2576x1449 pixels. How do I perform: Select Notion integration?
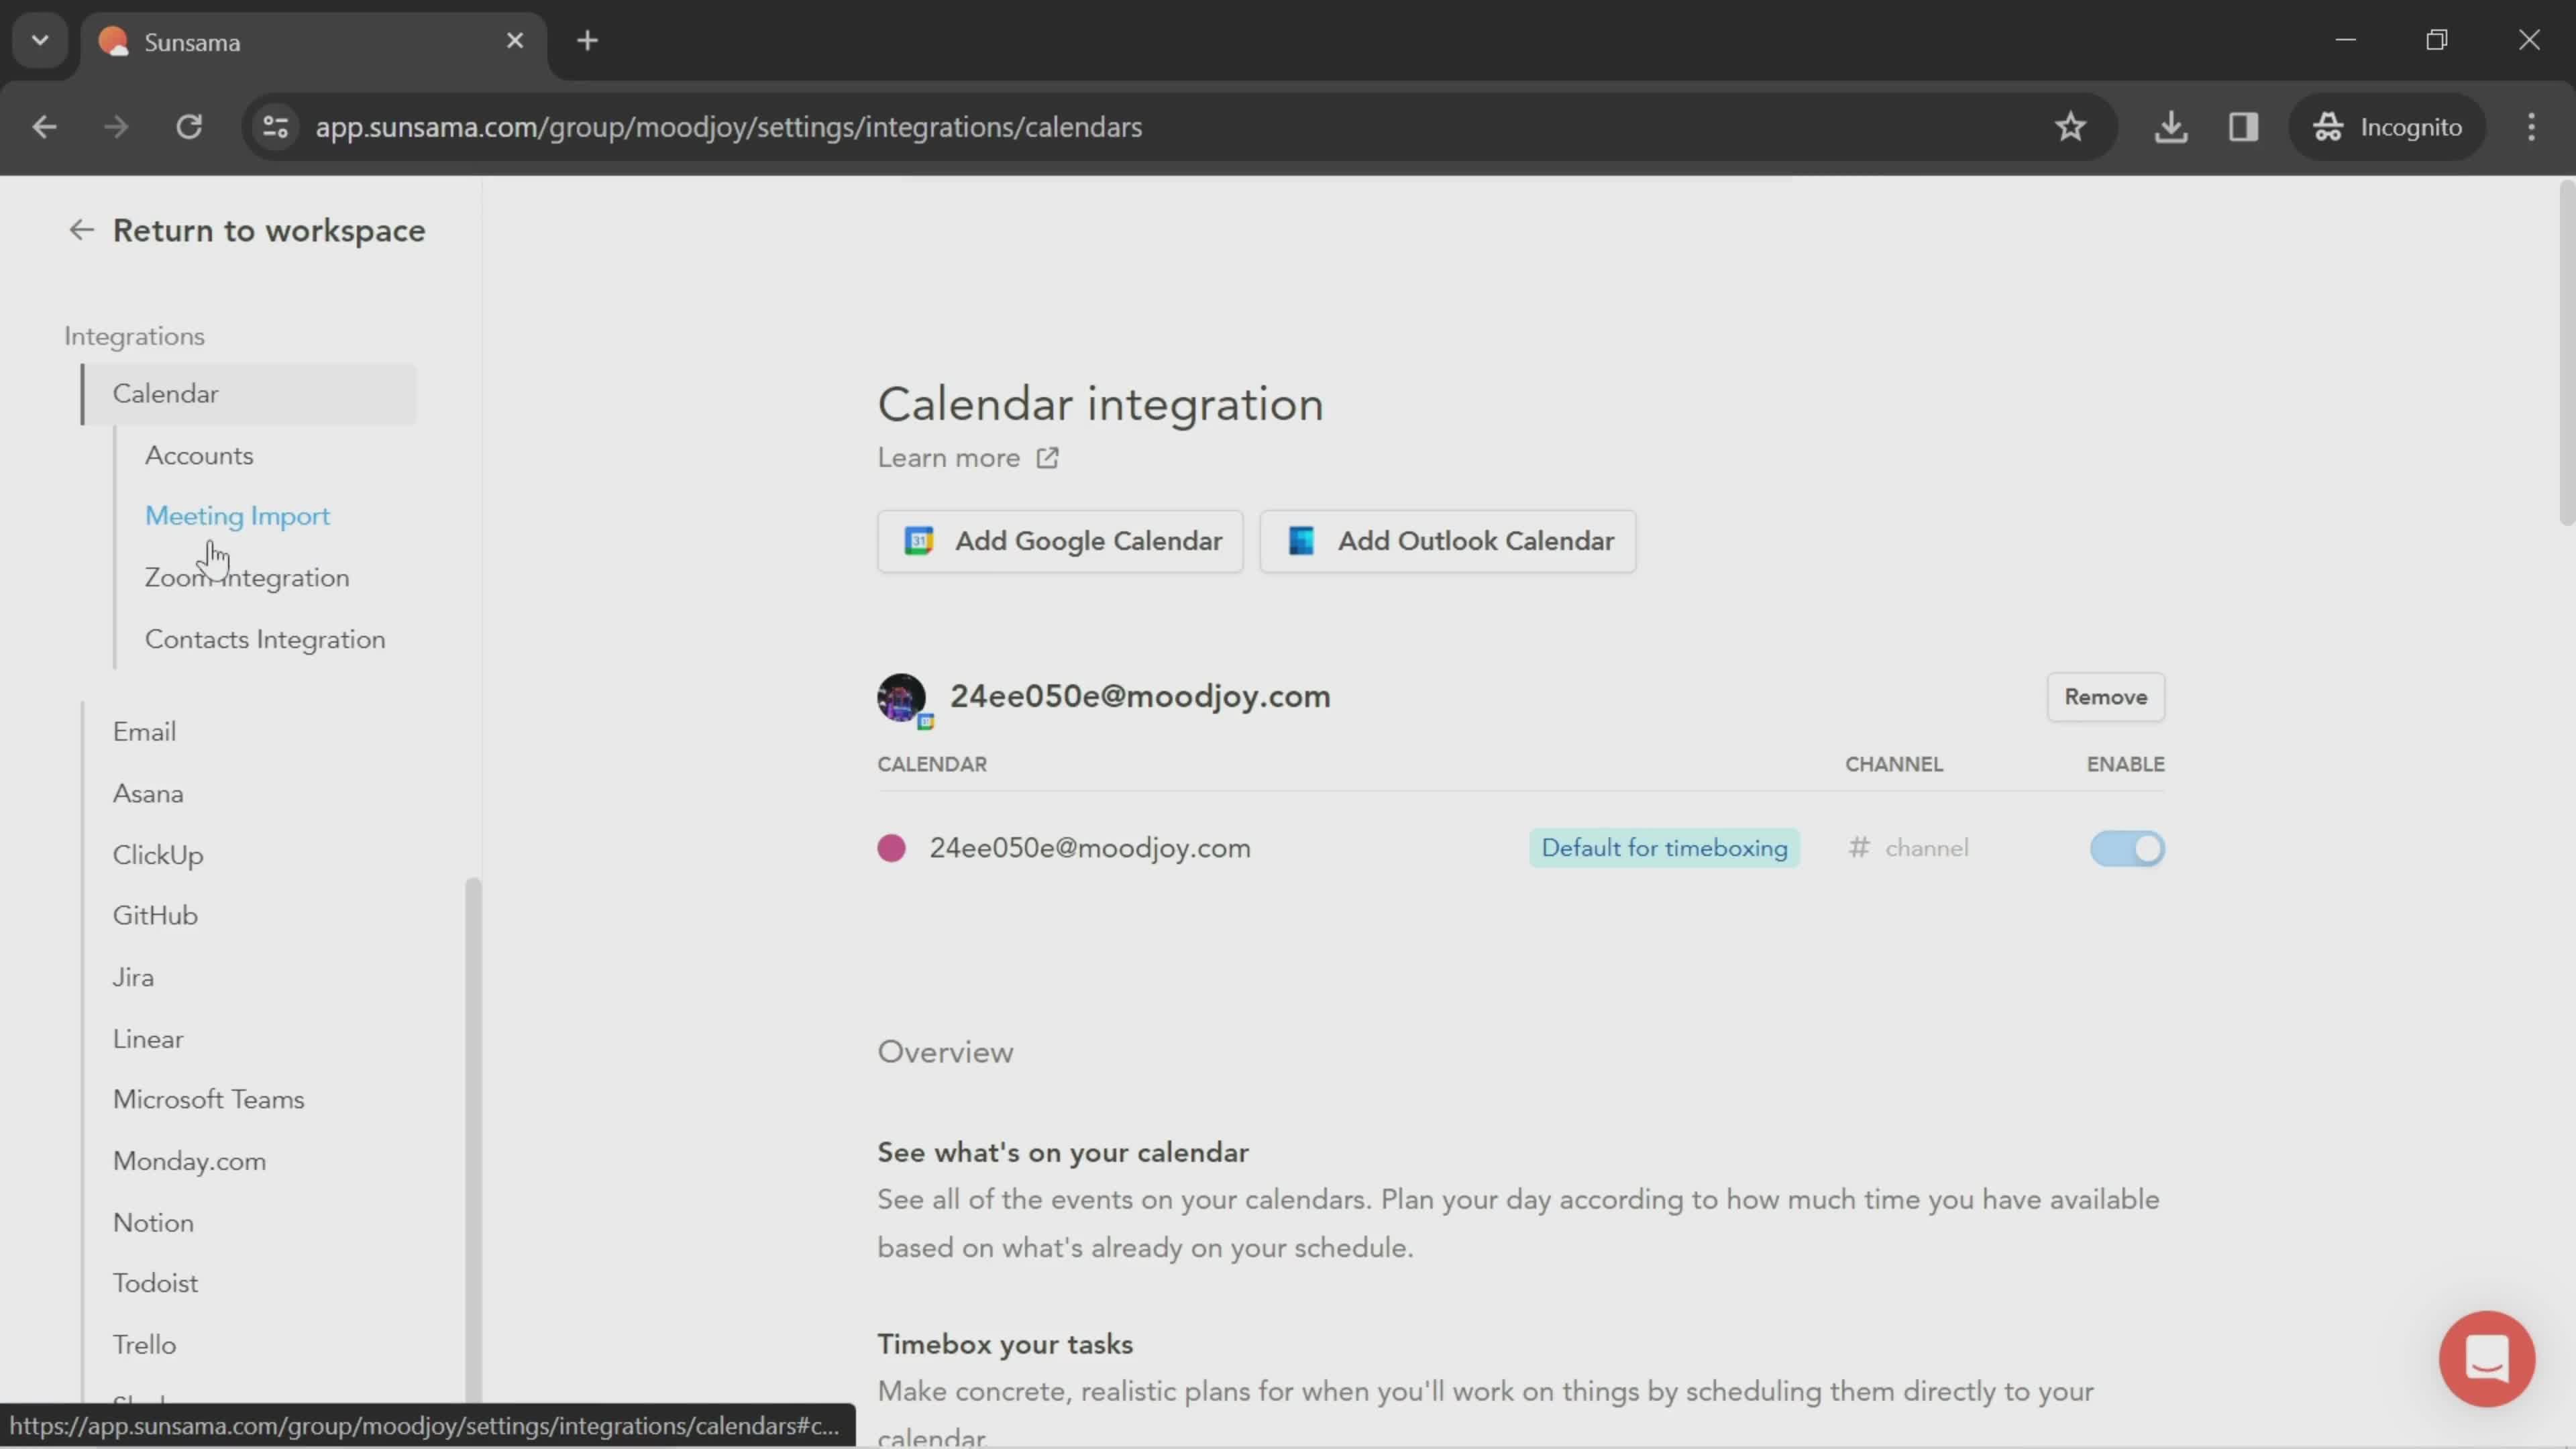click(153, 1222)
